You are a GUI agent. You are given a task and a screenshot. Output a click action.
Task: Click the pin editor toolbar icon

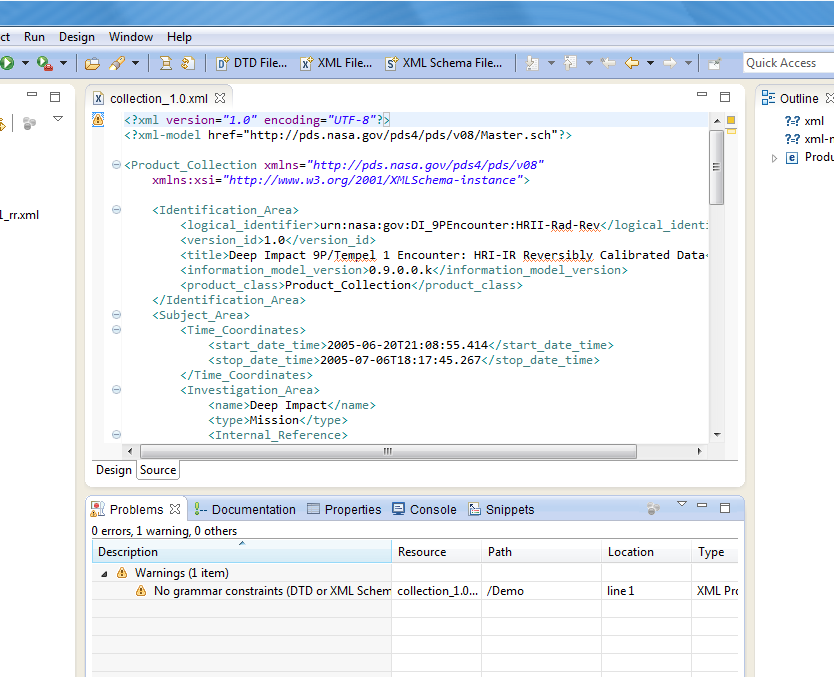click(x=715, y=64)
